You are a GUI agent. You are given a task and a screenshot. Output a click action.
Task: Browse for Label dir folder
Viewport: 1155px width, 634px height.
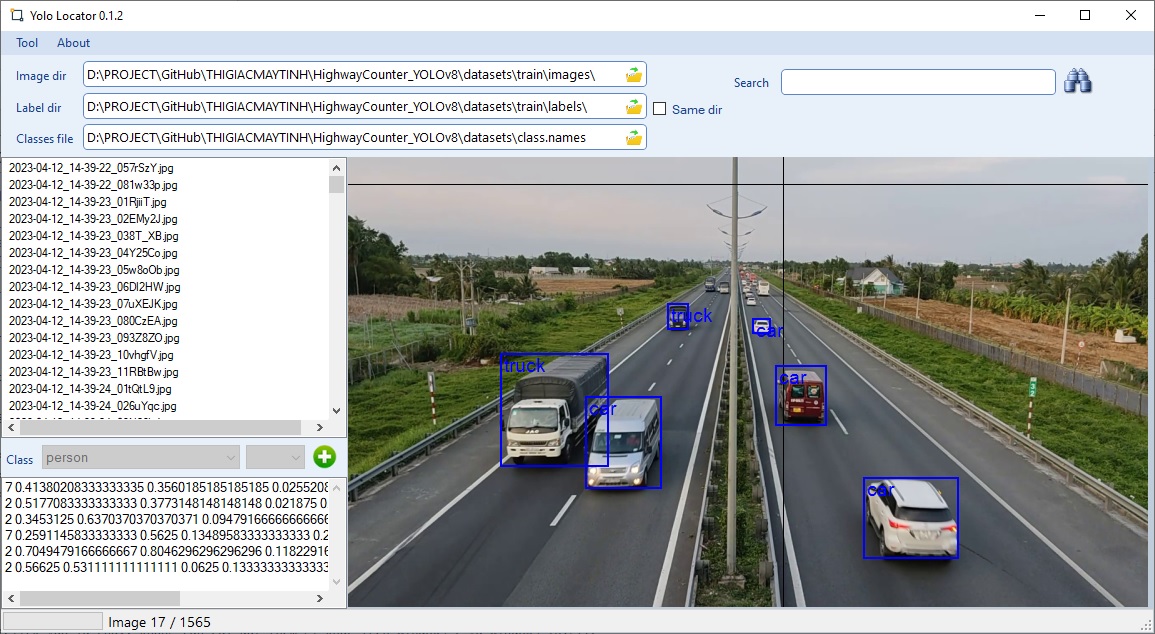tap(634, 107)
